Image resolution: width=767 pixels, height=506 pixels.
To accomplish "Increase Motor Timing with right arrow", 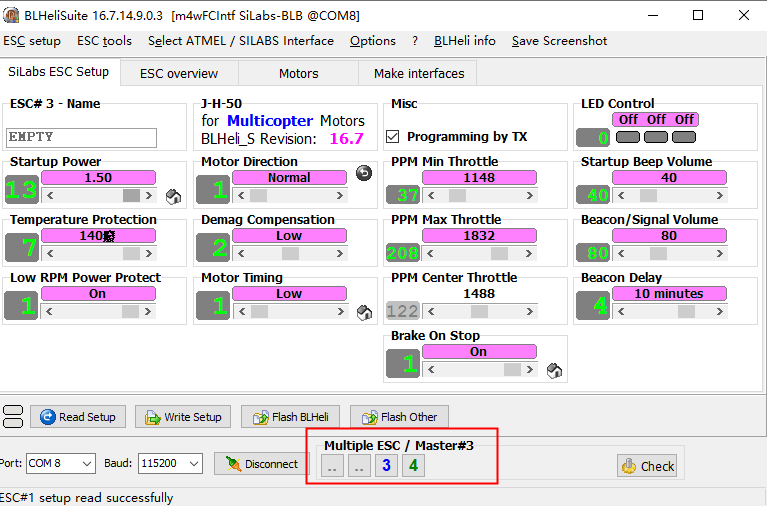I will click(x=340, y=312).
